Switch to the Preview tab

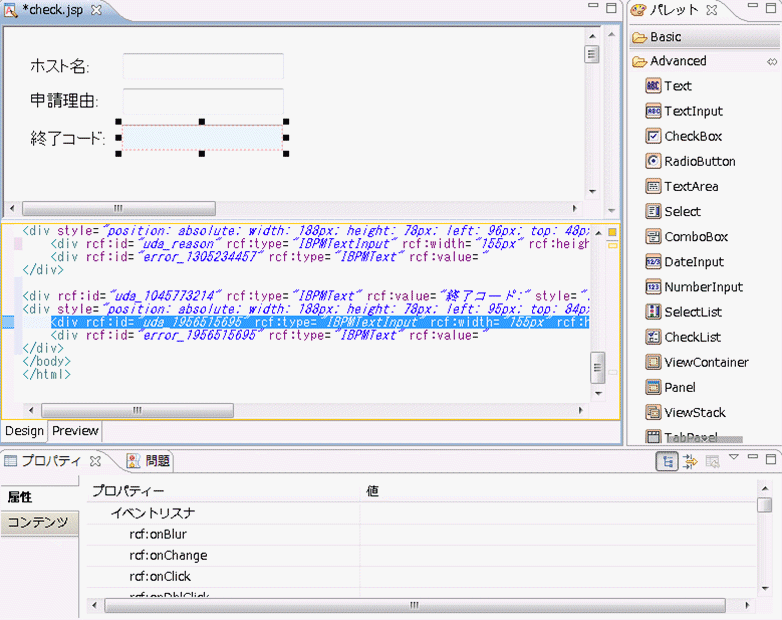pos(76,431)
